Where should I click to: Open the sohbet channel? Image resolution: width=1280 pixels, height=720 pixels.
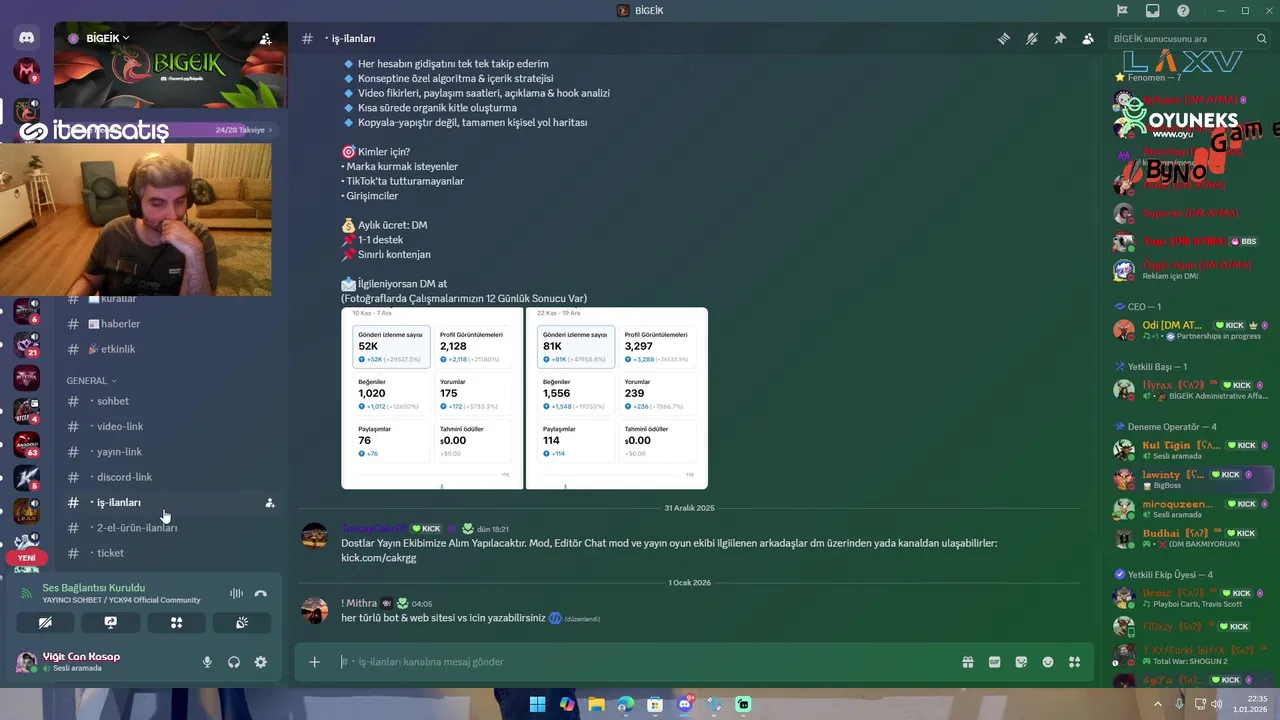[x=170, y=401]
